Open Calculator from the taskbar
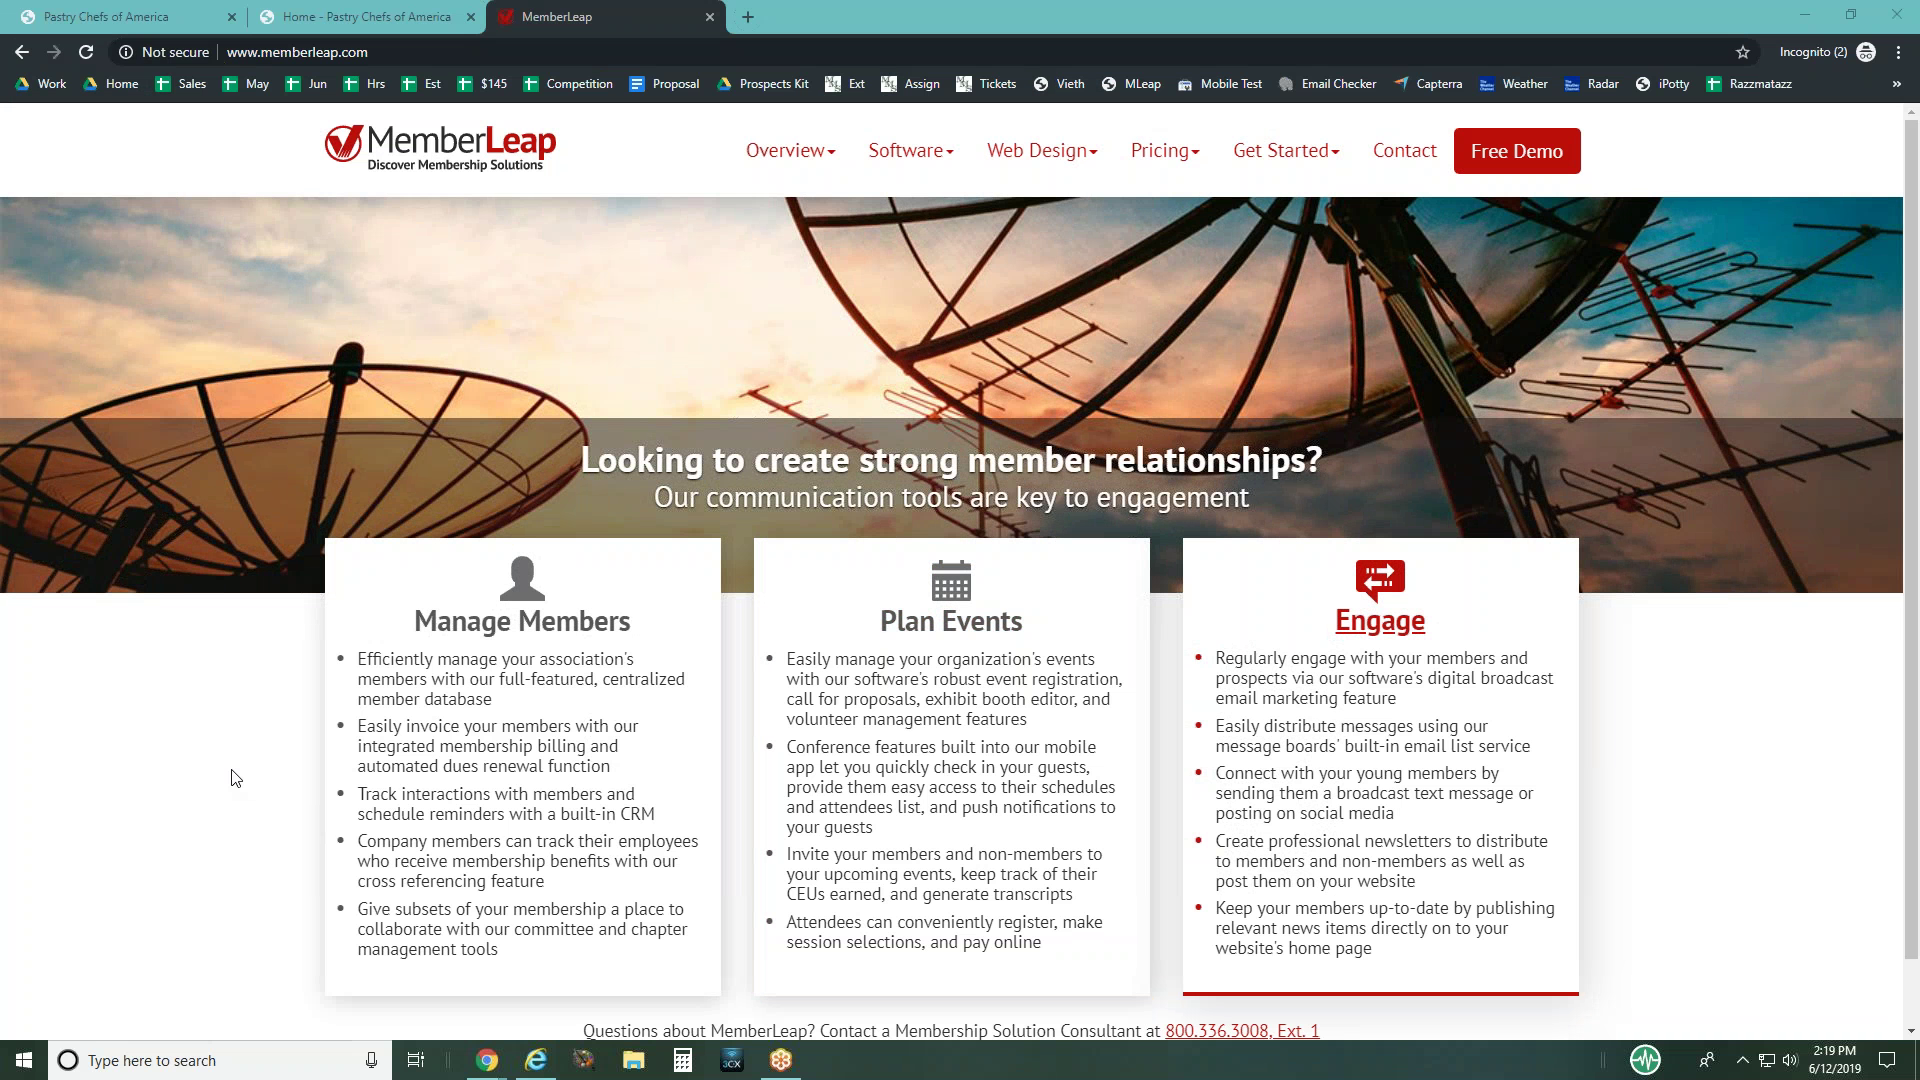The image size is (1920, 1080). click(x=683, y=1060)
